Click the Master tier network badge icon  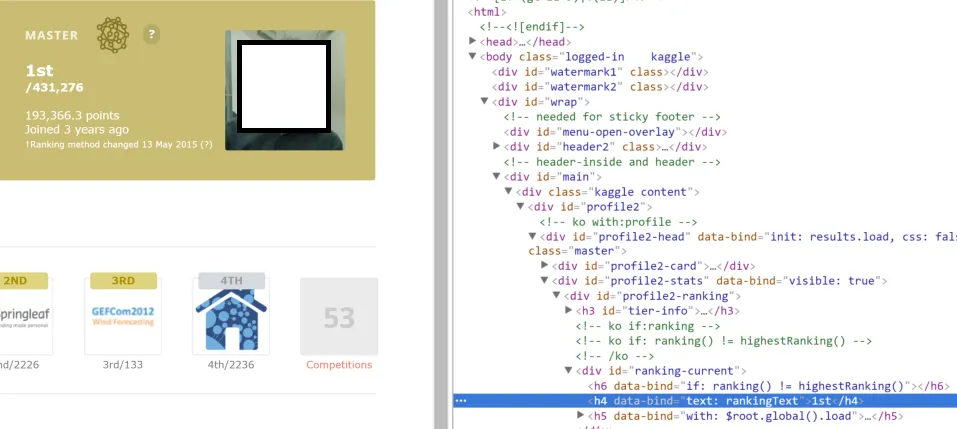point(113,35)
